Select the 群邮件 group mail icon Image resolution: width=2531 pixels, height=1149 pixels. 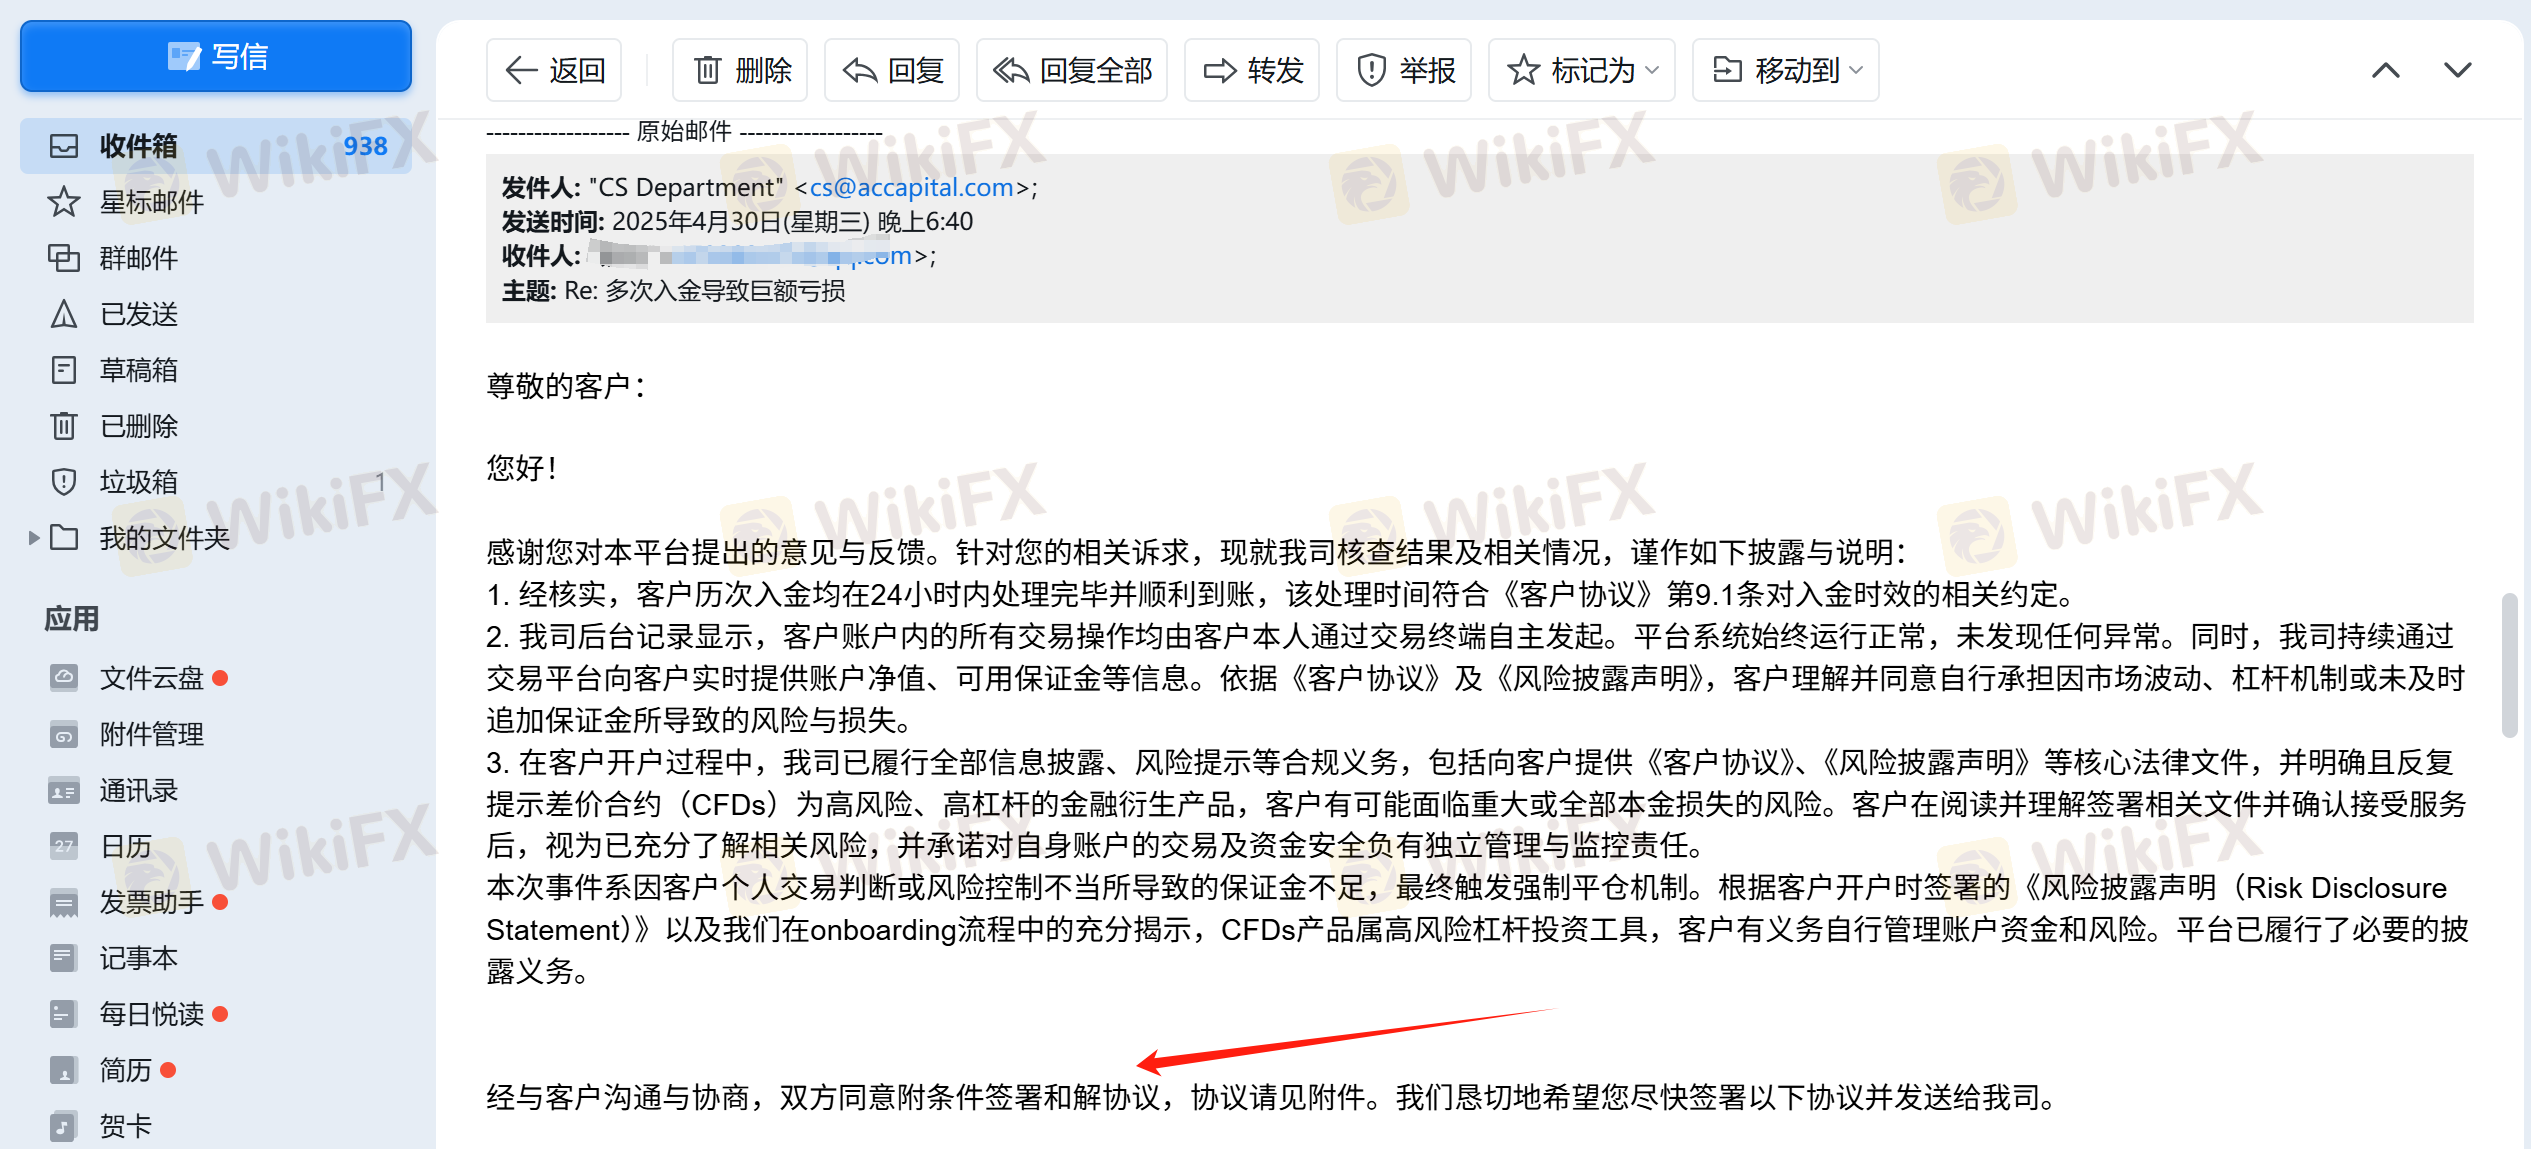pyautogui.click(x=64, y=258)
